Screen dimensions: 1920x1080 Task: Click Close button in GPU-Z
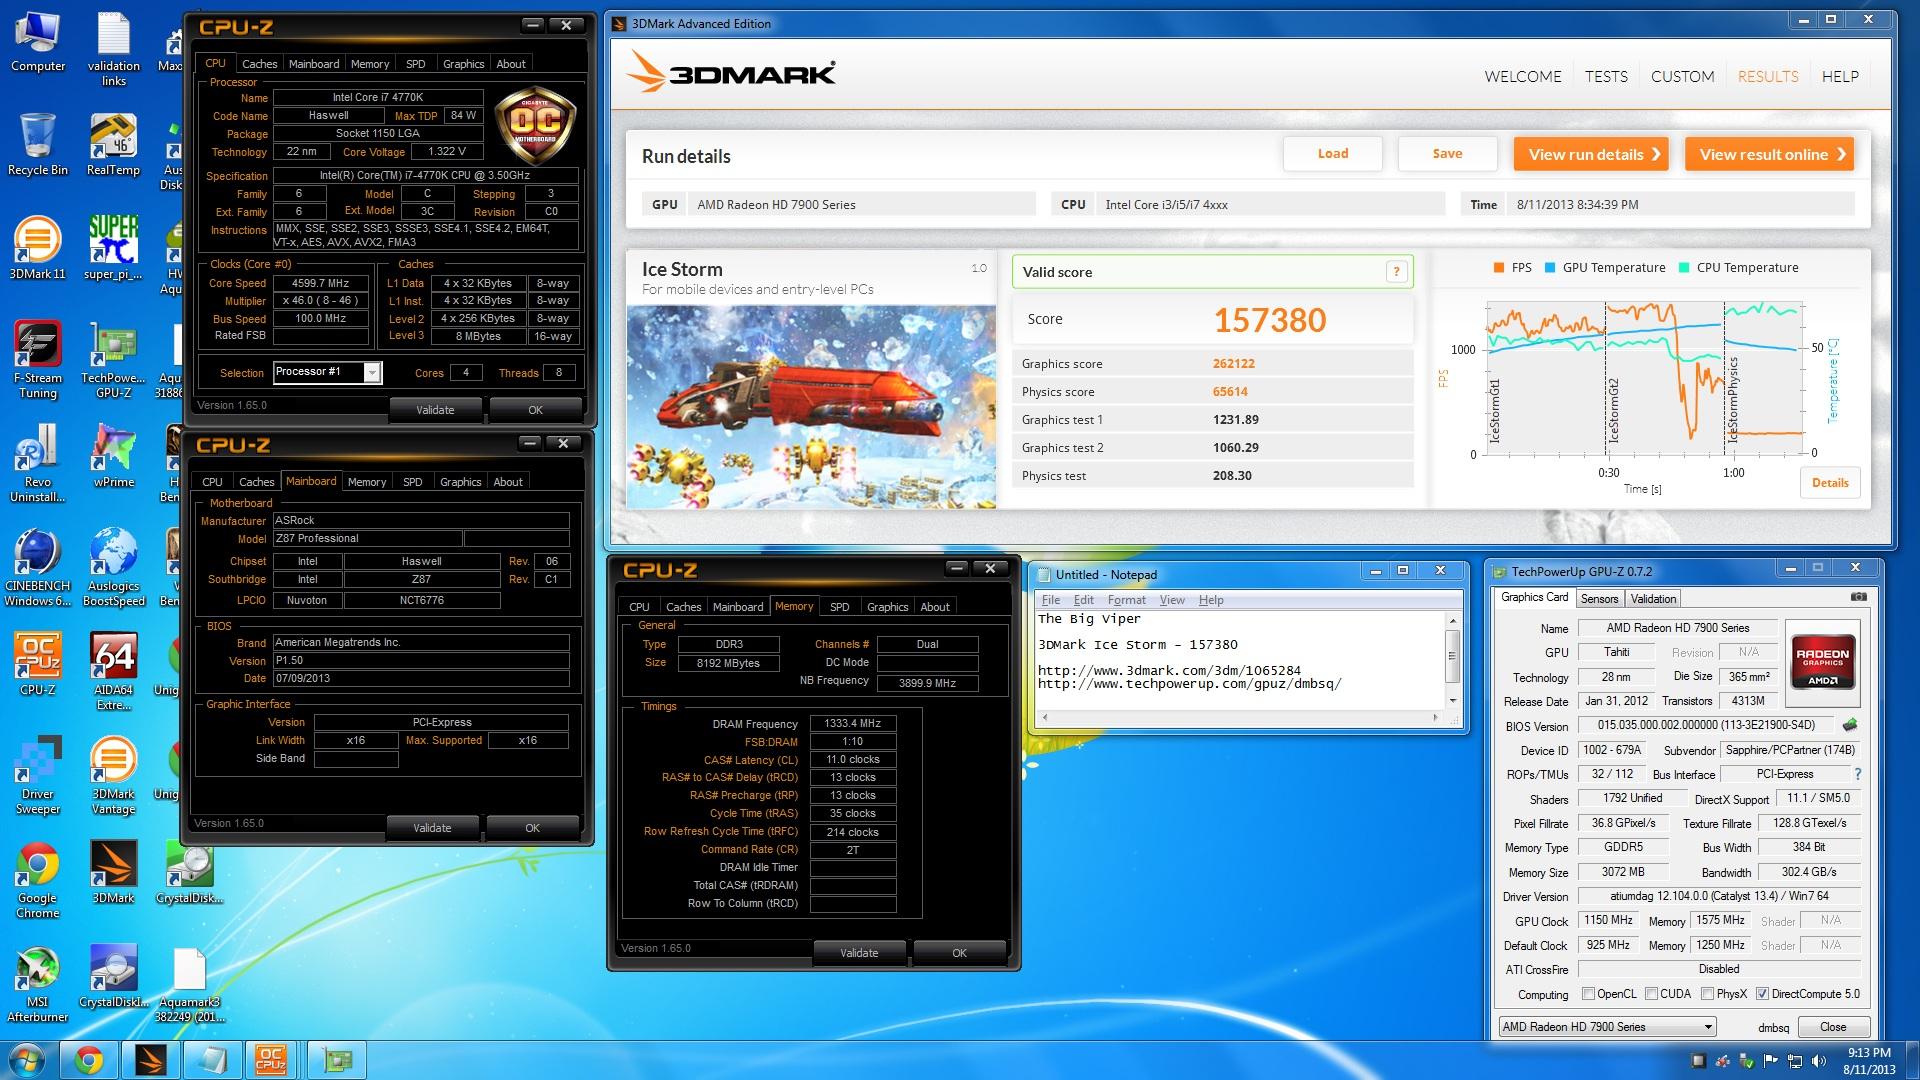pyautogui.click(x=1833, y=1027)
